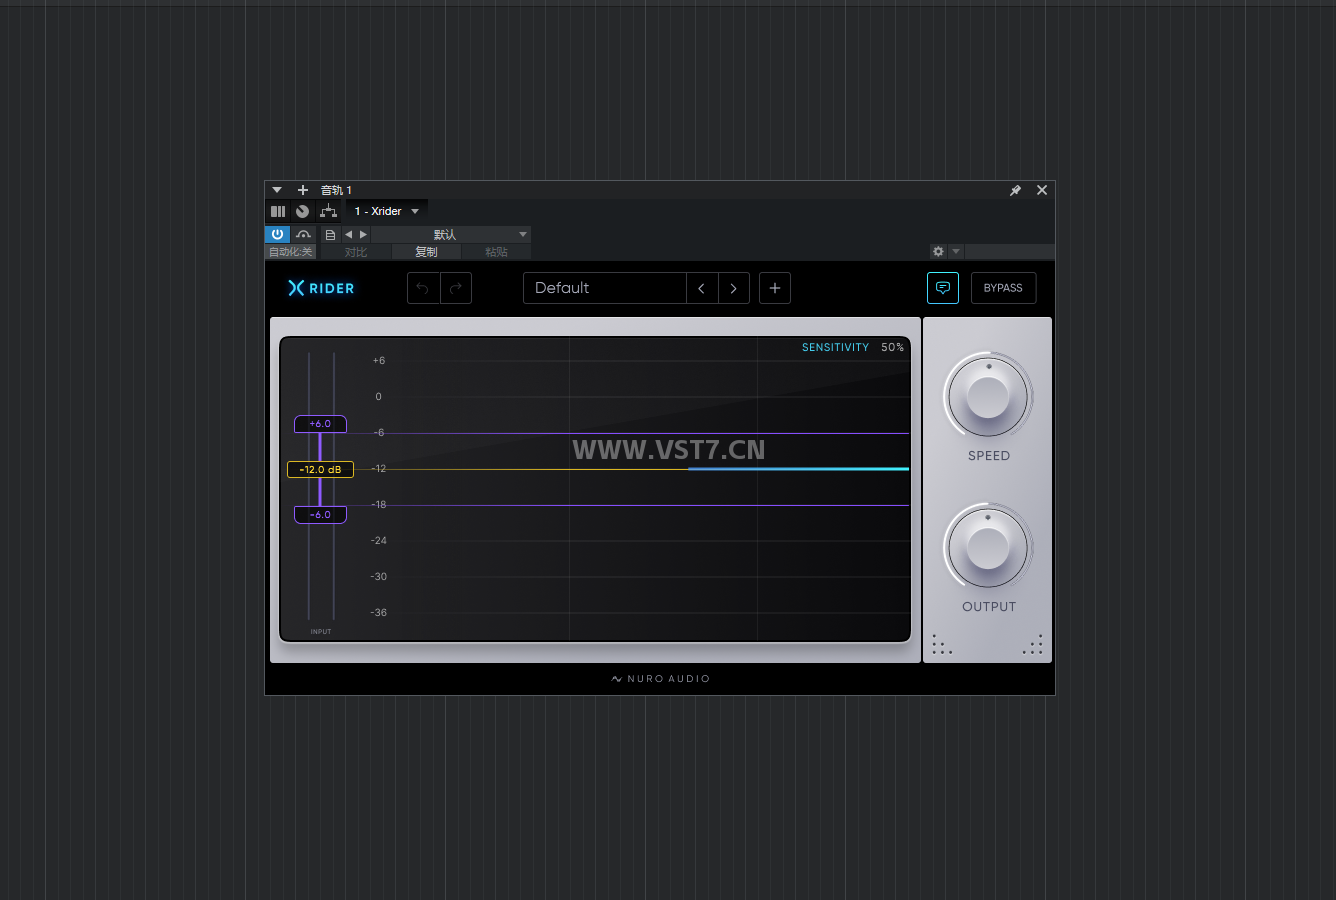Click the 复制 copy button
Image resolution: width=1336 pixels, height=900 pixels.
click(x=426, y=252)
